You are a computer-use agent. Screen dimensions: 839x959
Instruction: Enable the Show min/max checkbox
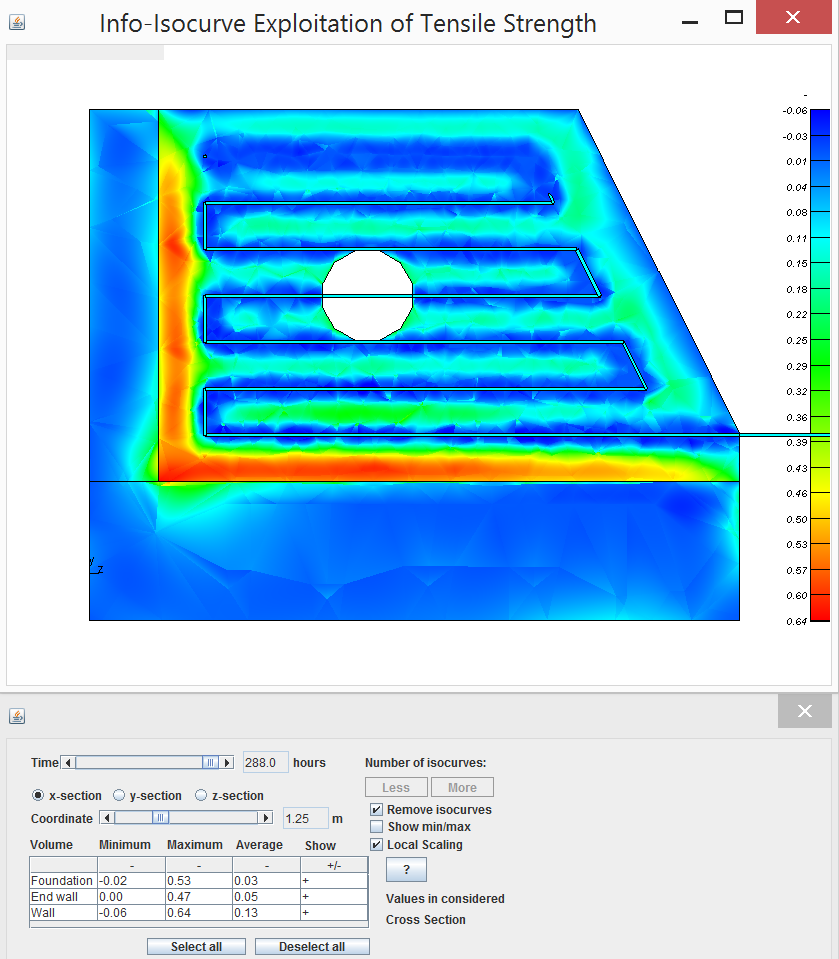(377, 827)
